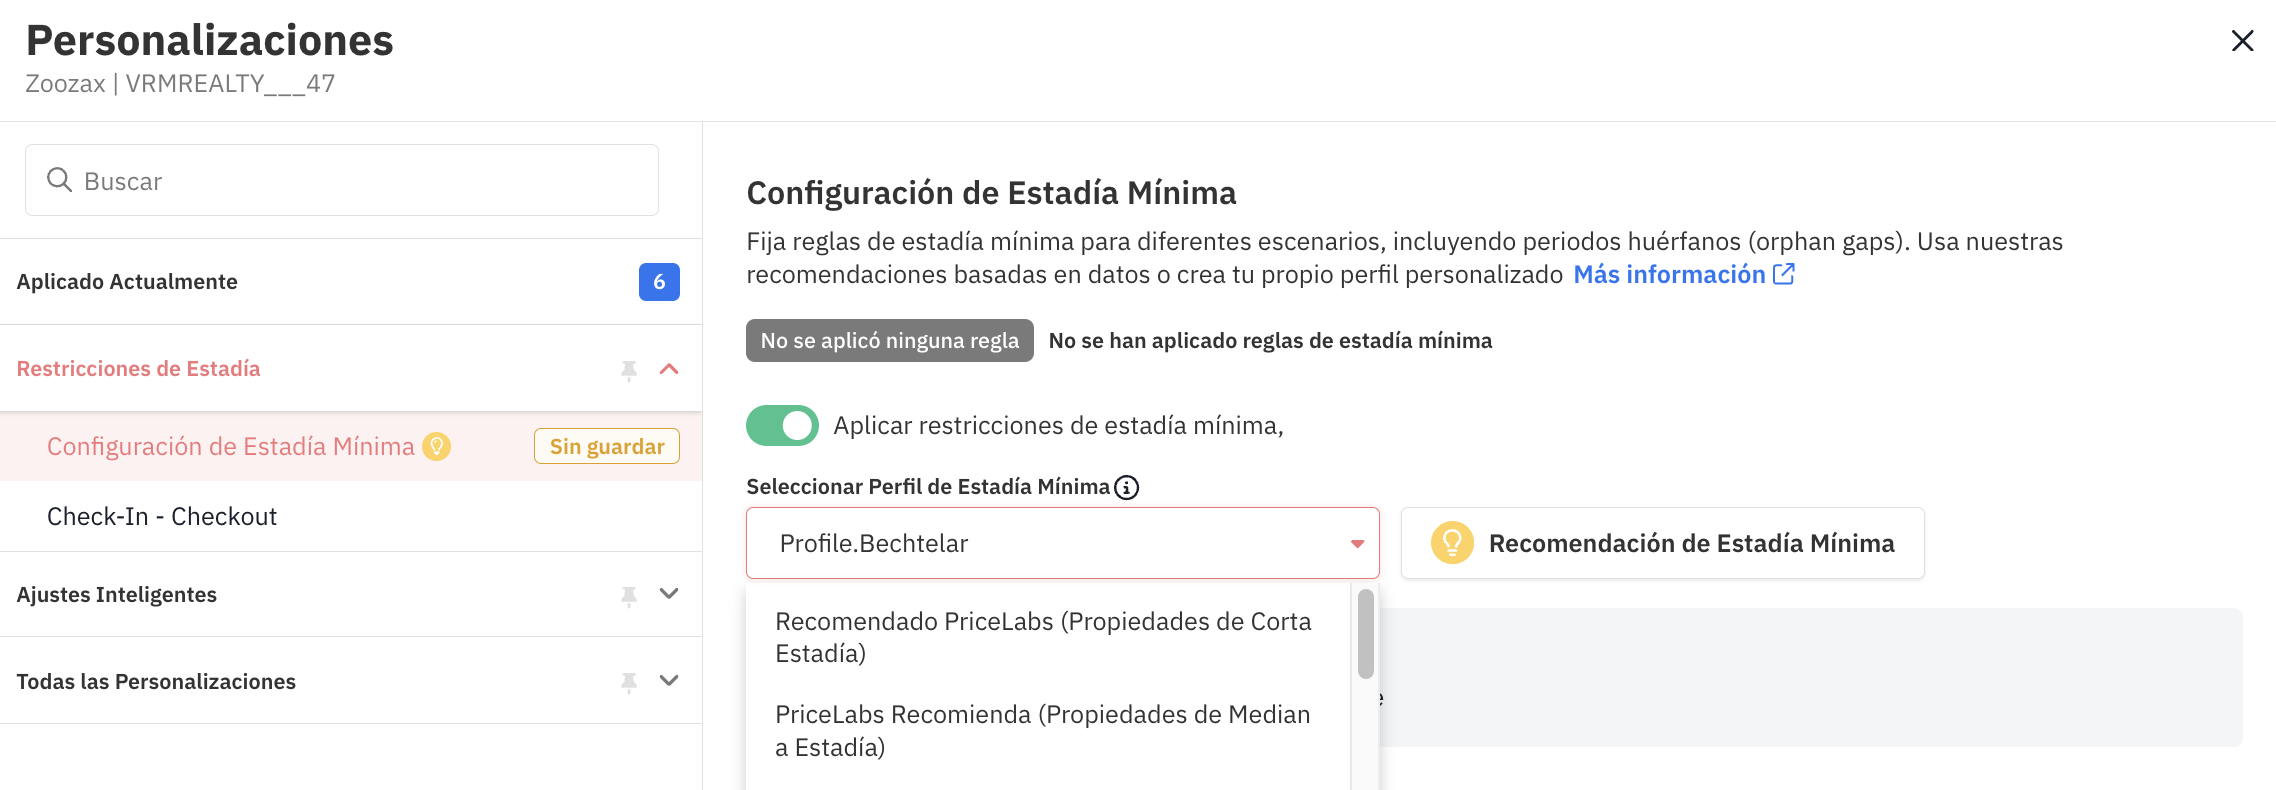Click the pin icon for Restricciones de Estadía
Screen dimensions: 2276x790
[628, 370]
